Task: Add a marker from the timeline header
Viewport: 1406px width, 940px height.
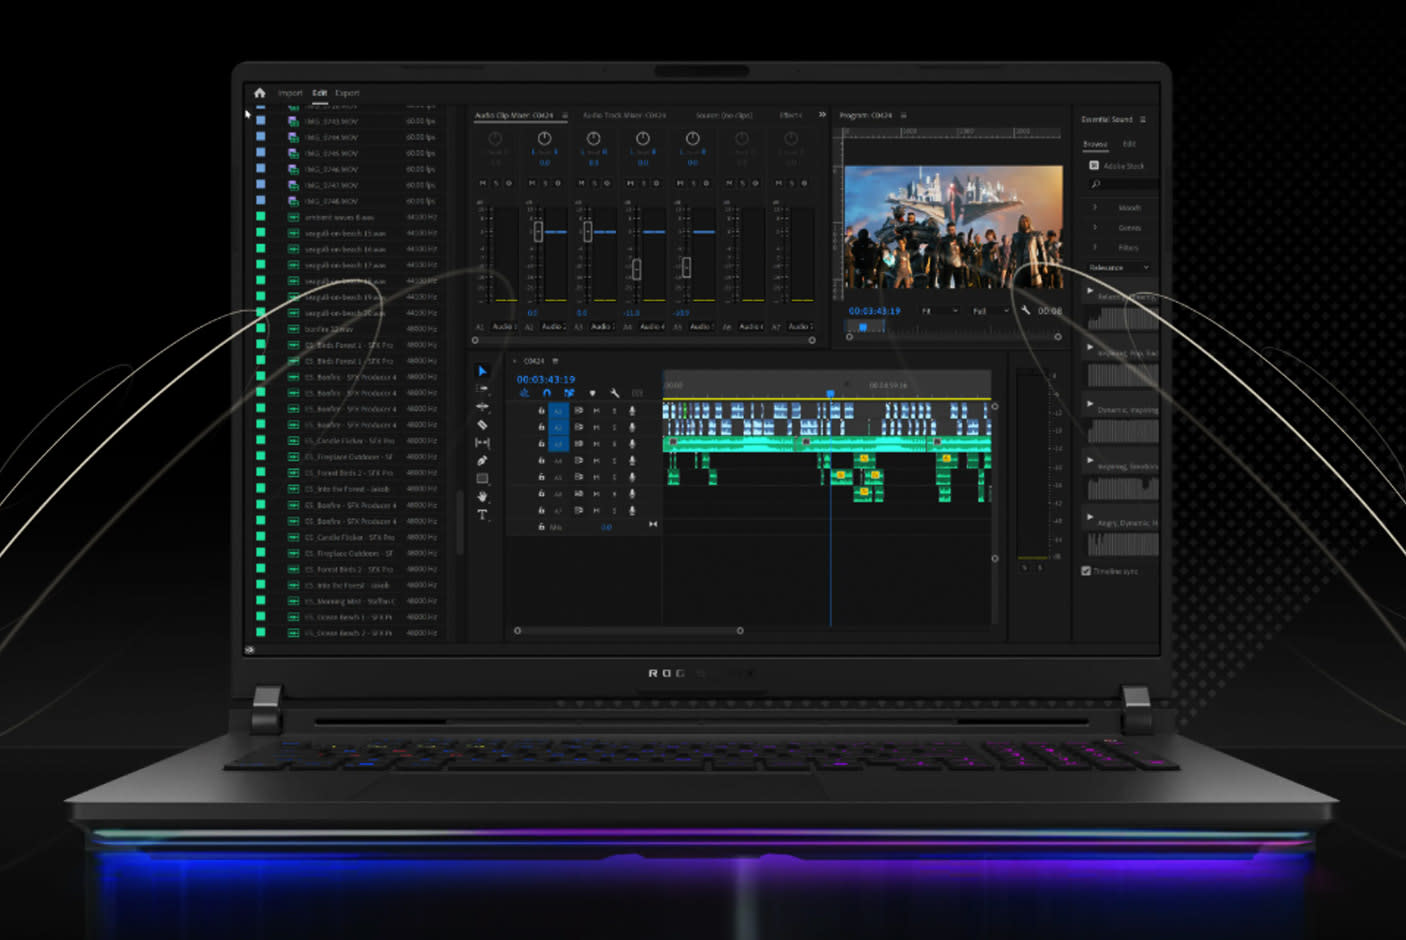Action: click(592, 393)
